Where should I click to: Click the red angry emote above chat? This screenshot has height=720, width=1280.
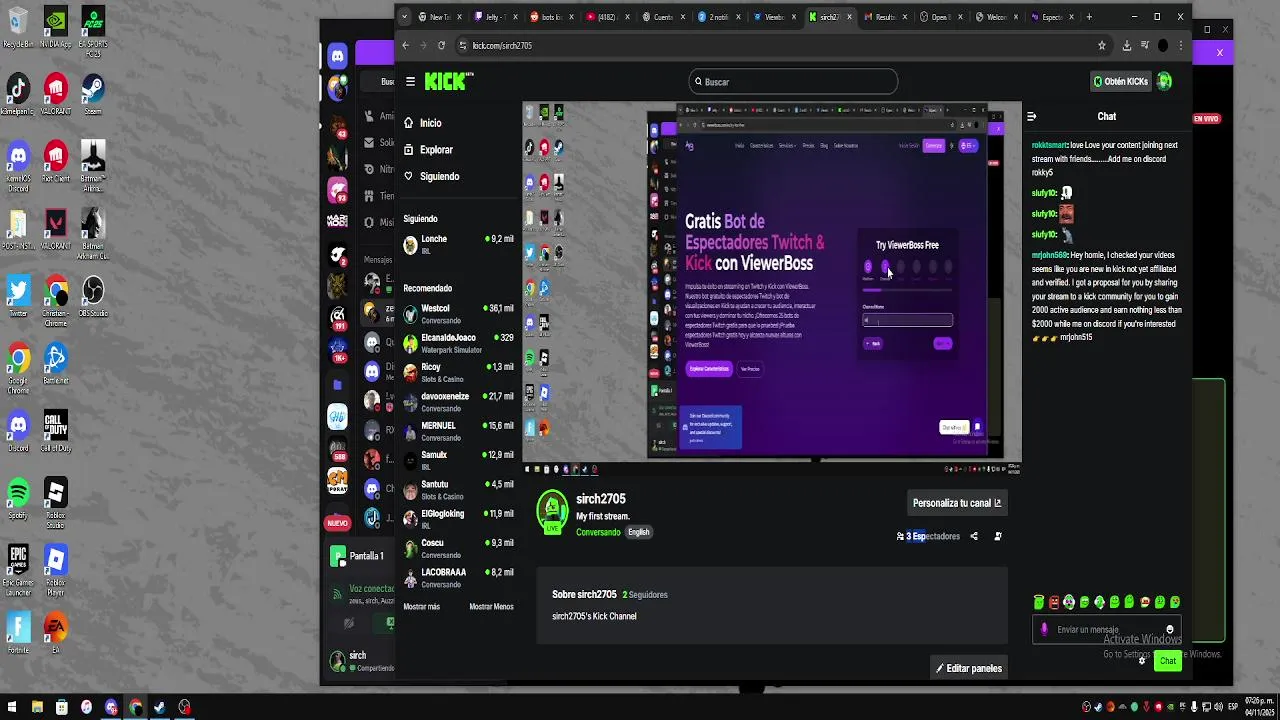coord(1054,602)
